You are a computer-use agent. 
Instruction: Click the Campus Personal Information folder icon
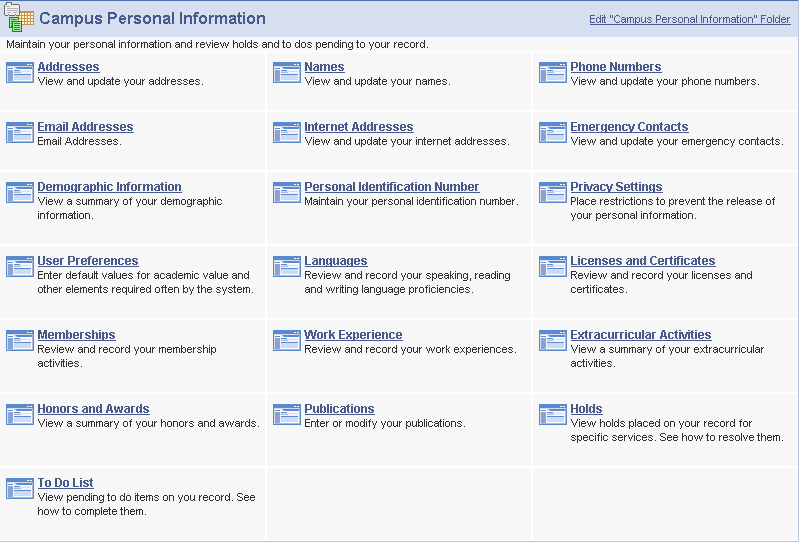coord(19,17)
